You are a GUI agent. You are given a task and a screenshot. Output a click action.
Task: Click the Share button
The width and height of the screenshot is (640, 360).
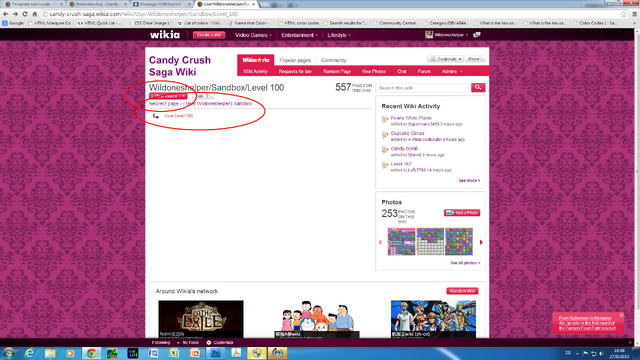click(x=475, y=59)
